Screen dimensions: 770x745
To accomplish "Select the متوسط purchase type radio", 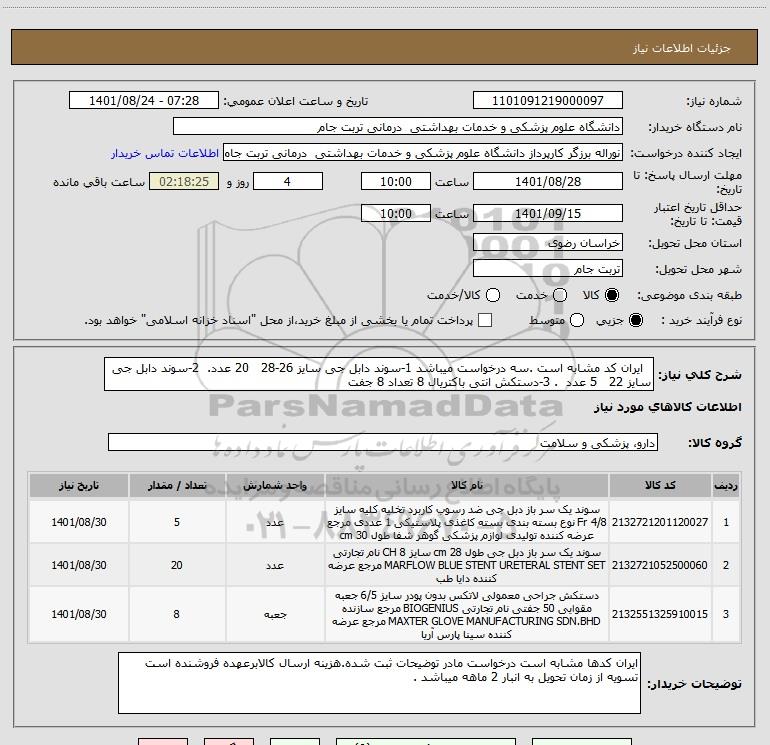I will (577, 320).
